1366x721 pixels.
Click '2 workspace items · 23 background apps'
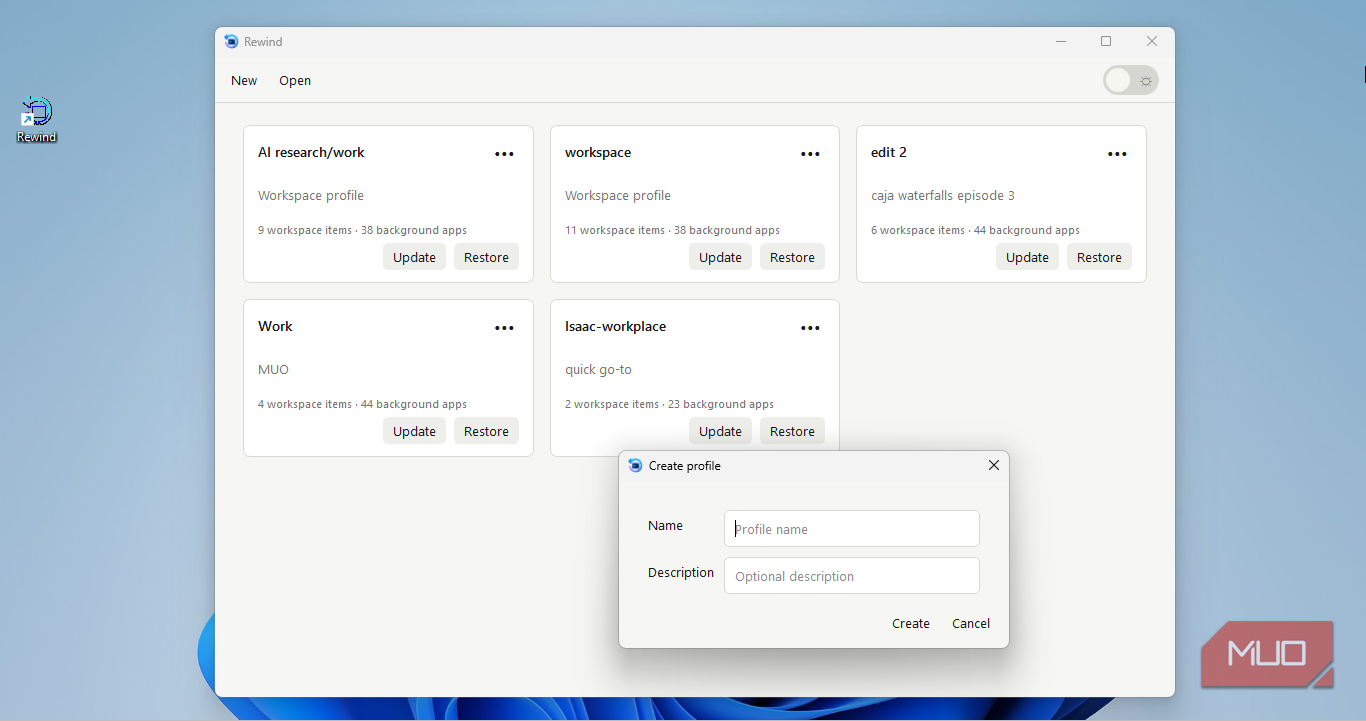pyautogui.click(x=669, y=404)
